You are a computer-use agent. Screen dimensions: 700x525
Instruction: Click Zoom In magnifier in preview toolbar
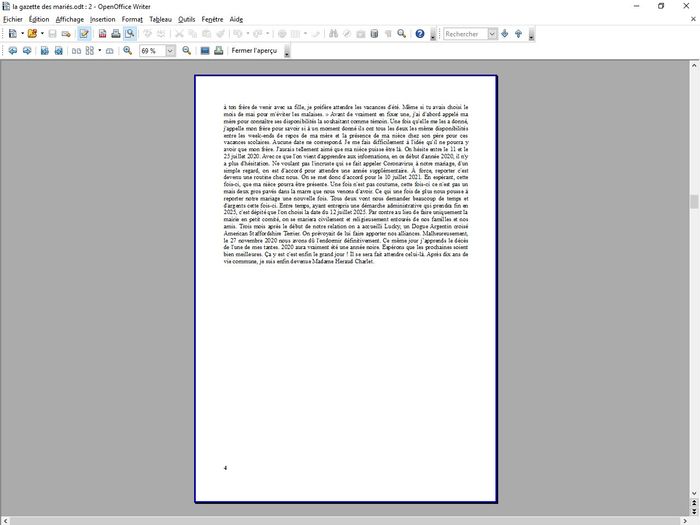[128, 51]
